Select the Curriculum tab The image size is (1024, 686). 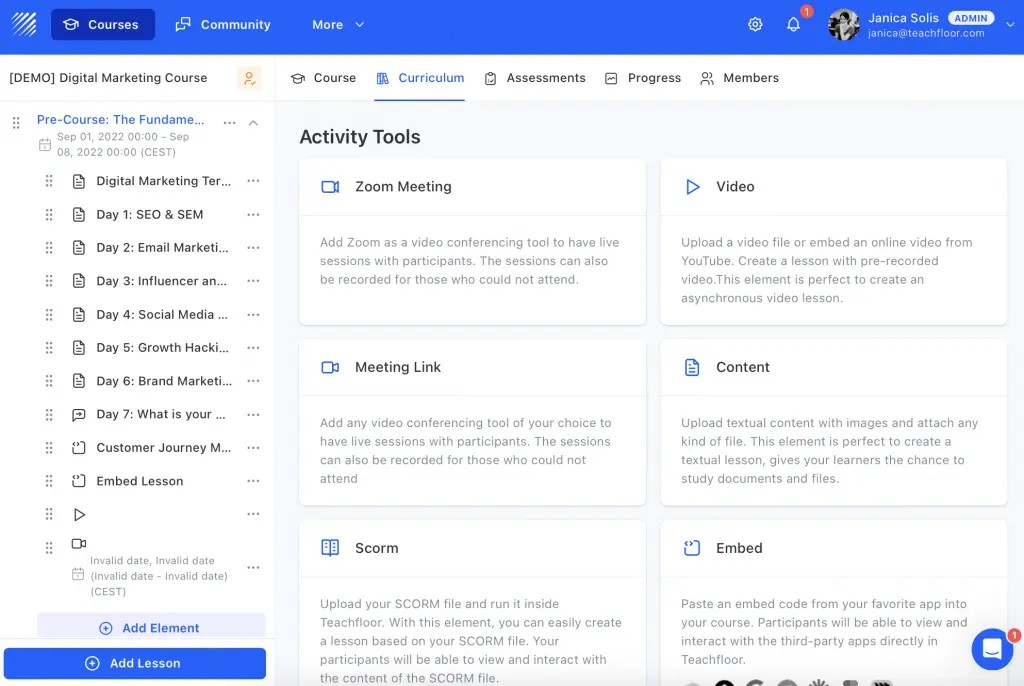tap(420, 78)
